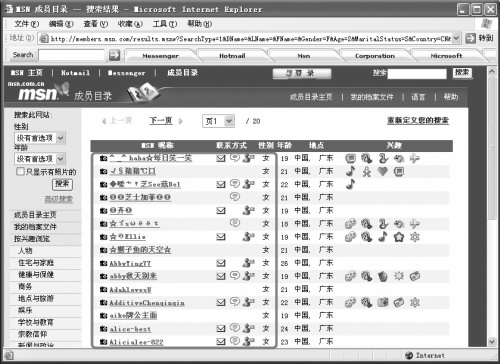Go to the 下一页 next page link

(161, 120)
